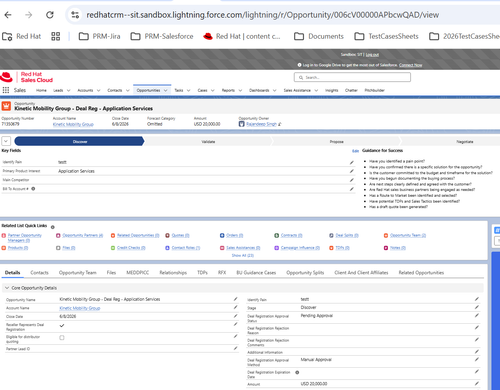Toggle Reseller Represents Deal Registration checkbox
The height and width of the screenshot is (390, 500).
(62, 326)
